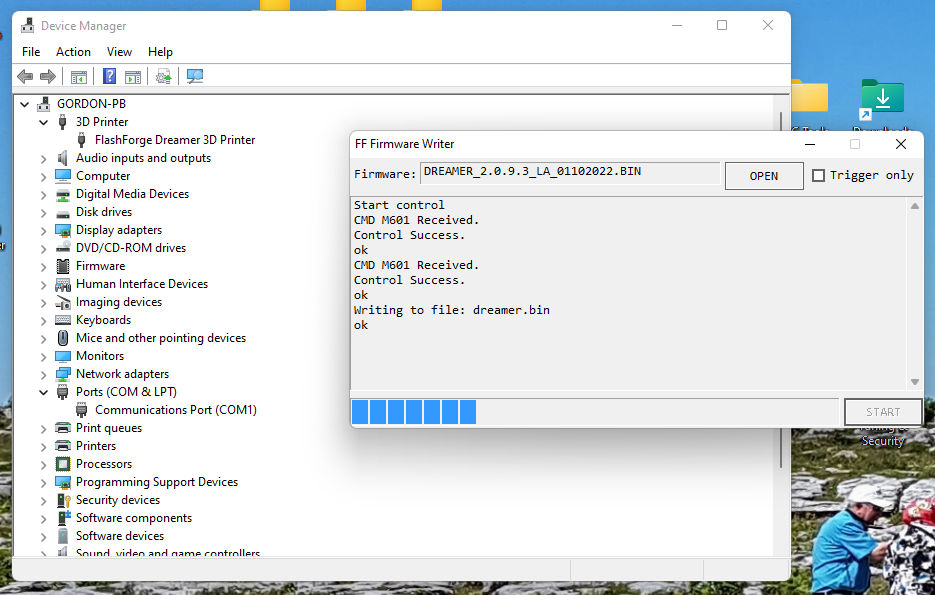Select the Network adapters category icon
This screenshot has height=595, width=935.
click(63, 373)
